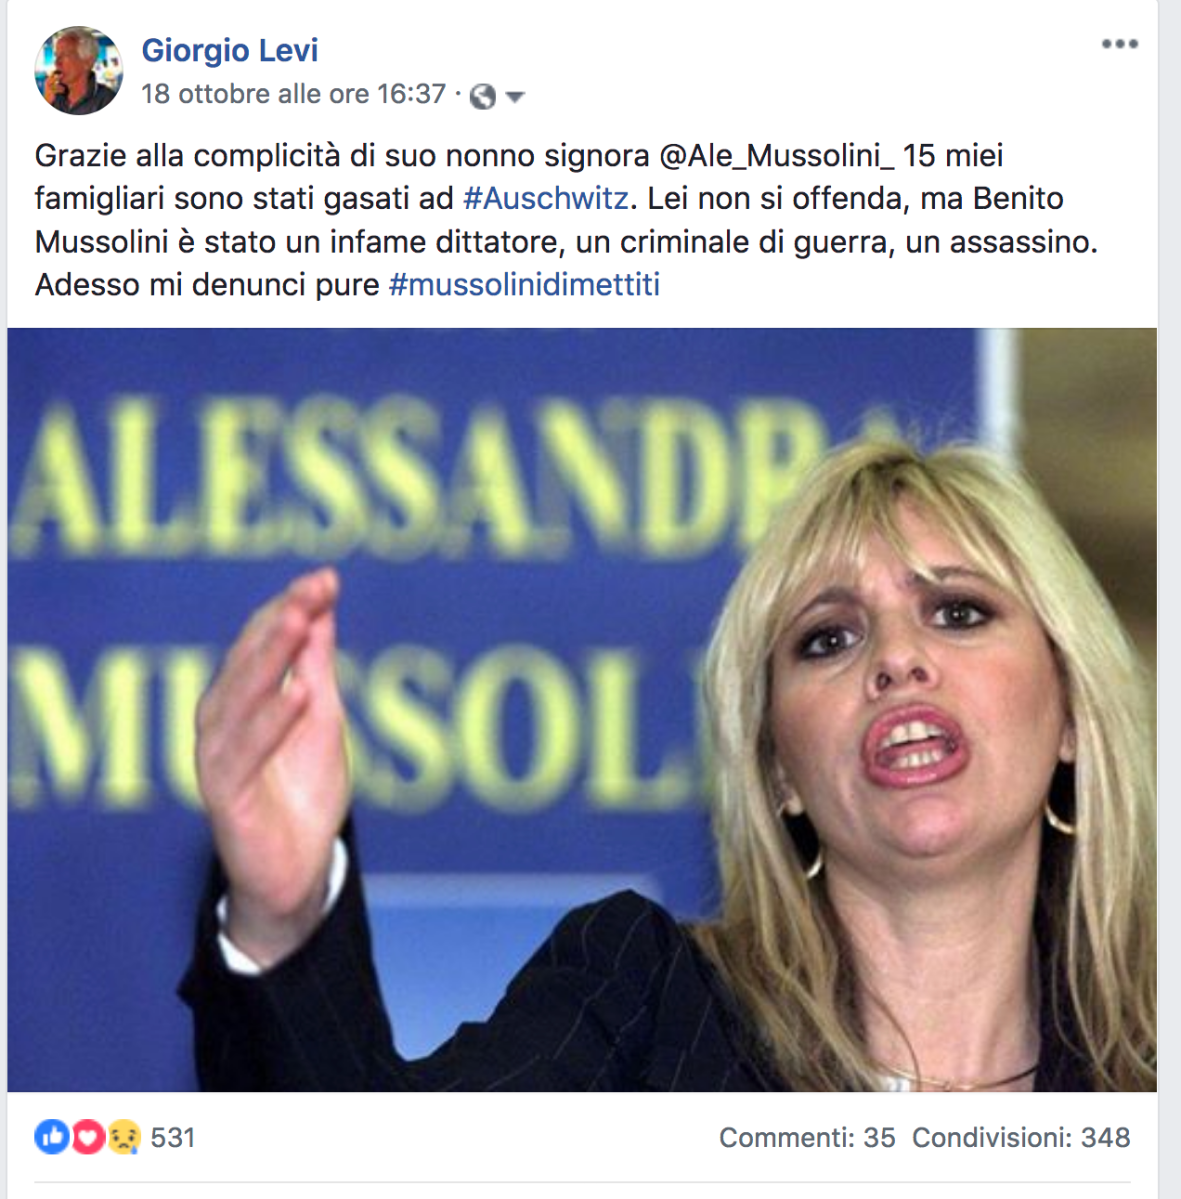Click the public globe privacy icon
Image resolution: width=1181 pixels, height=1199 pixels.
coord(483,96)
